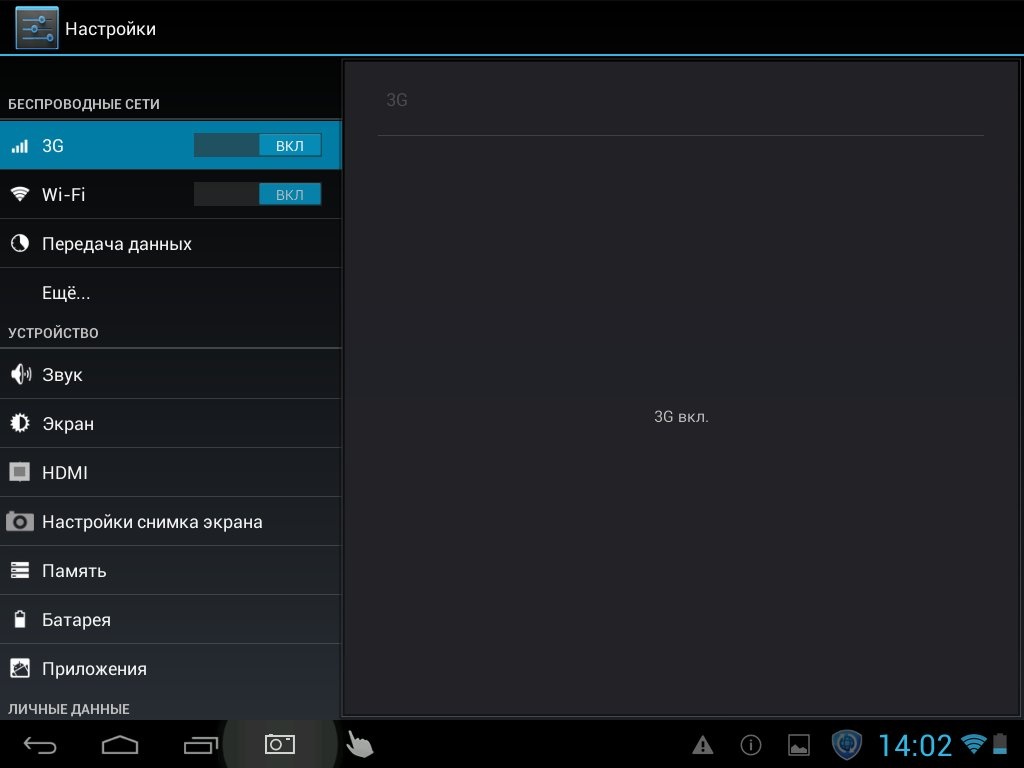Screen dimensions: 1024x768
Task: Open warning notification triangle icon
Action: click(x=703, y=745)
